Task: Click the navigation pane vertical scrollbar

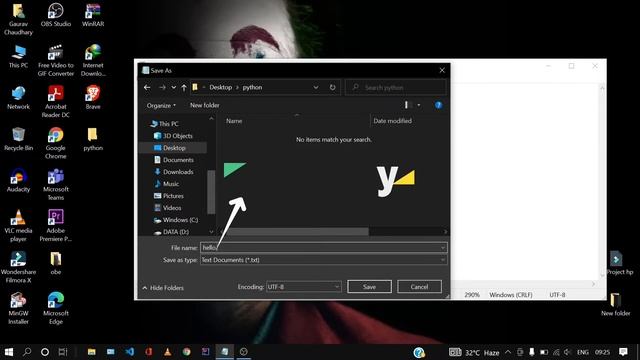Action: pos(211,192)
